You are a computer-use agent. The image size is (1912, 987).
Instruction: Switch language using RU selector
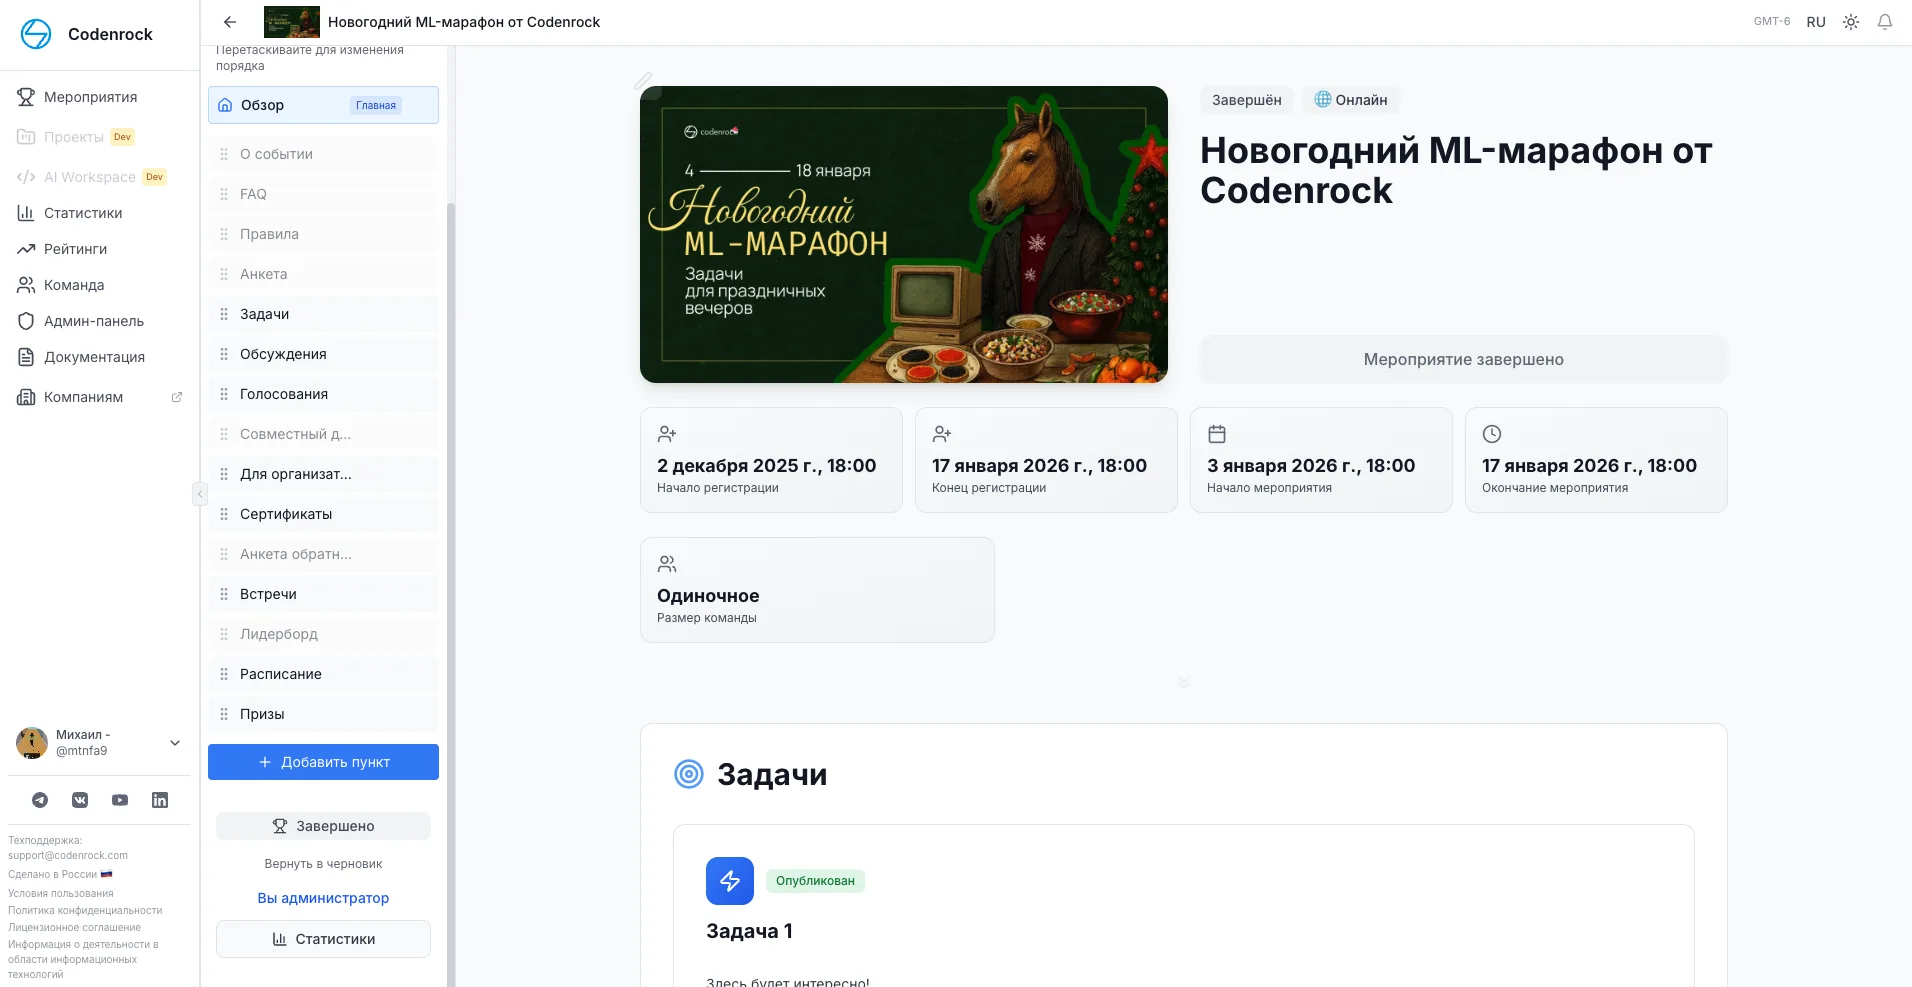click(x=1816, y=22)
